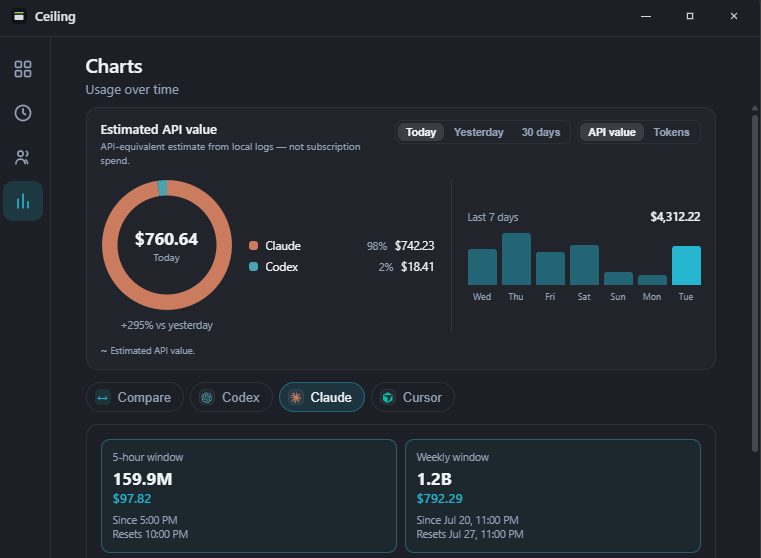
Task: Click the 5-hour window card
Action: [x=248, y=496]
